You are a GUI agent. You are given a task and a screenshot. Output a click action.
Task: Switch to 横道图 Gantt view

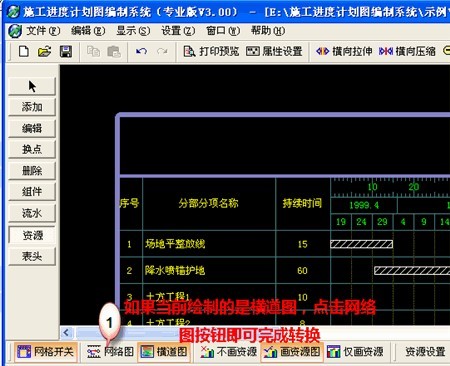click(164, 352)
